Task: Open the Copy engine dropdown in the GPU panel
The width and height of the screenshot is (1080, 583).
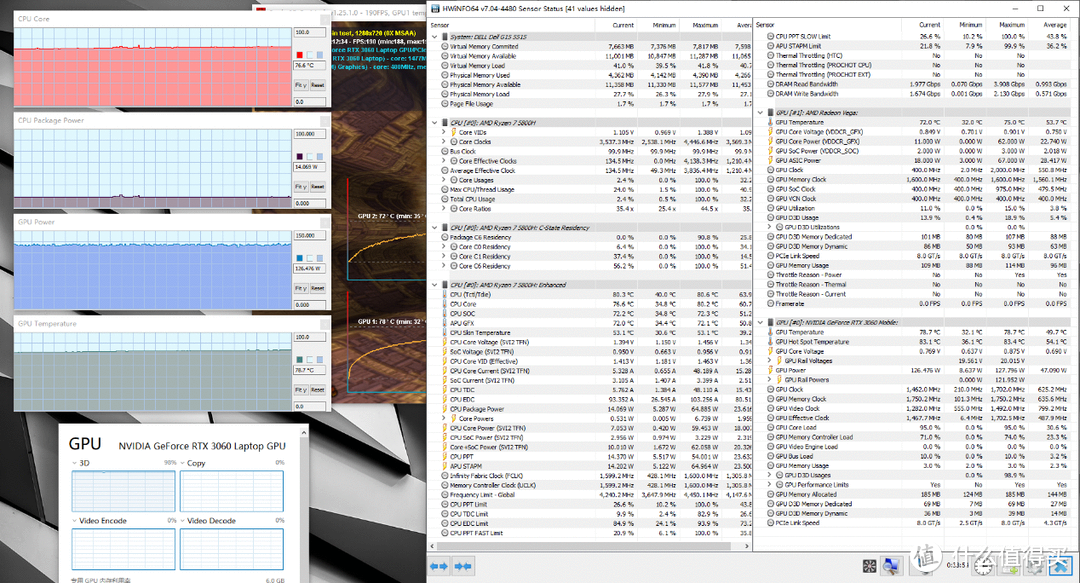Action: pos(183,463)
